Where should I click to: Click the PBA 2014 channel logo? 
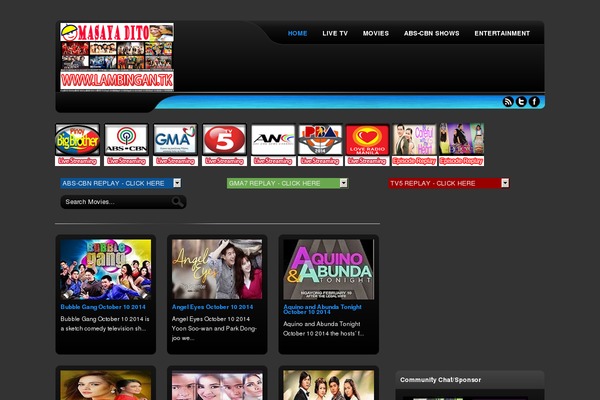320,140
